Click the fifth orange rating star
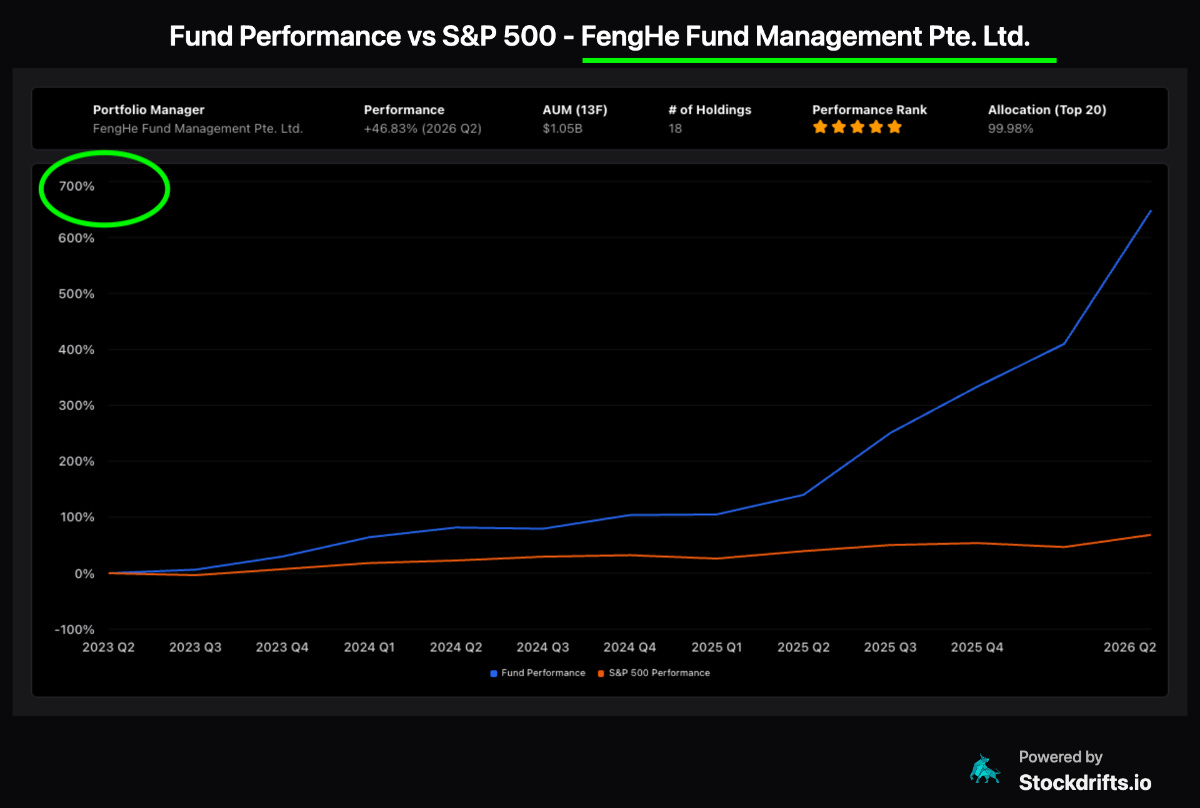 (894, 127)
